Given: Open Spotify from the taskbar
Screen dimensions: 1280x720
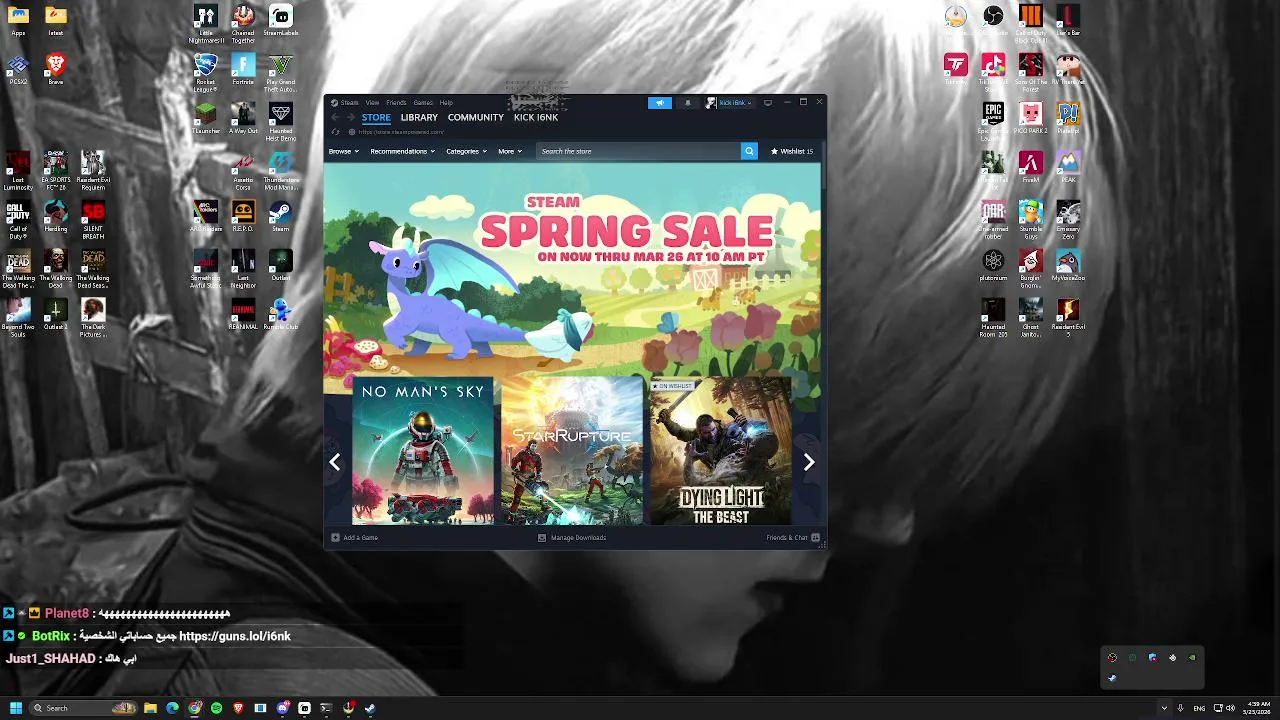Looking at the screenshot, I should [216, 708].
